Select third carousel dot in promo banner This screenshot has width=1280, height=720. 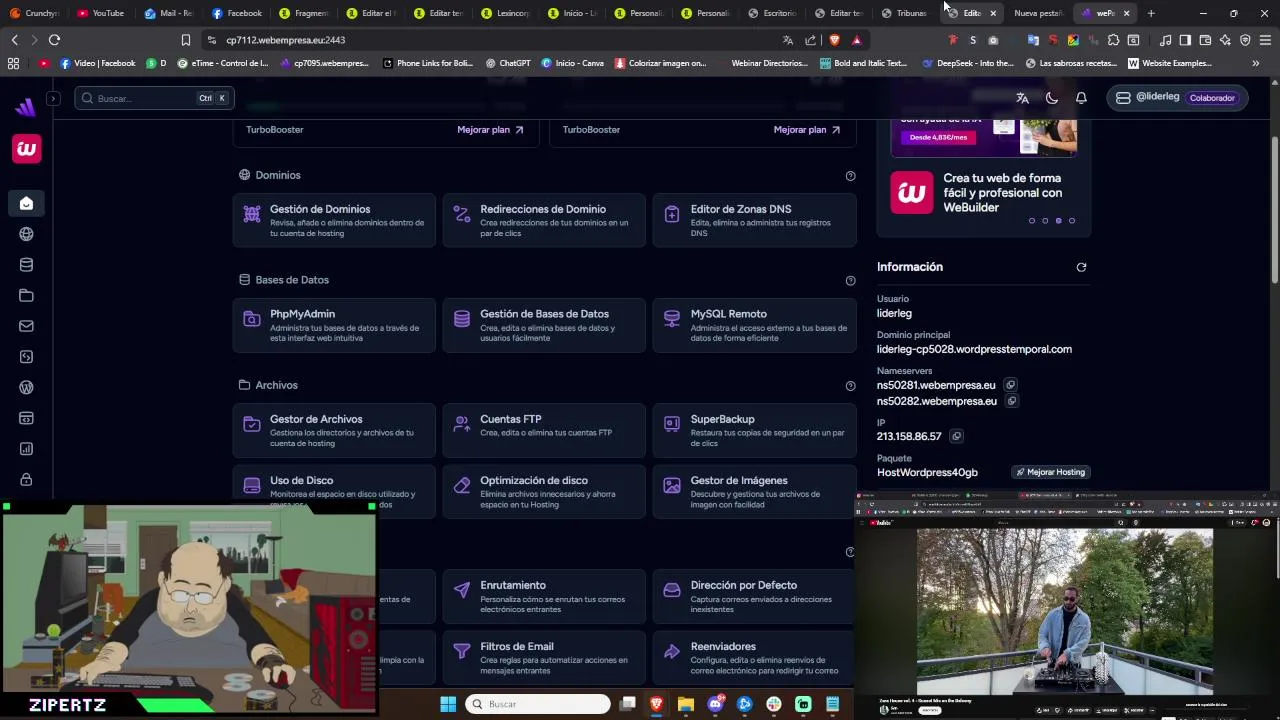click(x=1058, y=221)
